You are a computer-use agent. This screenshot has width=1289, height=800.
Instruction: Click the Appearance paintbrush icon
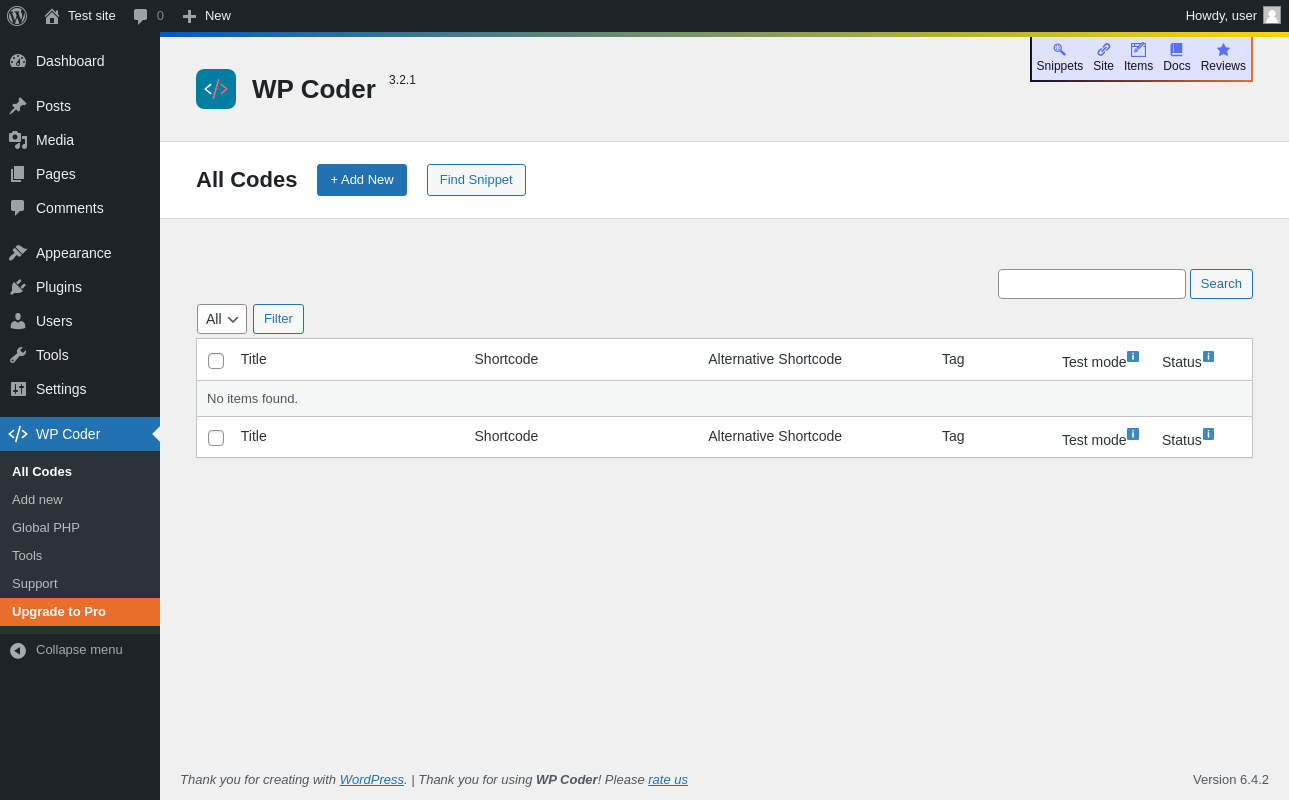tap(18, 253)
